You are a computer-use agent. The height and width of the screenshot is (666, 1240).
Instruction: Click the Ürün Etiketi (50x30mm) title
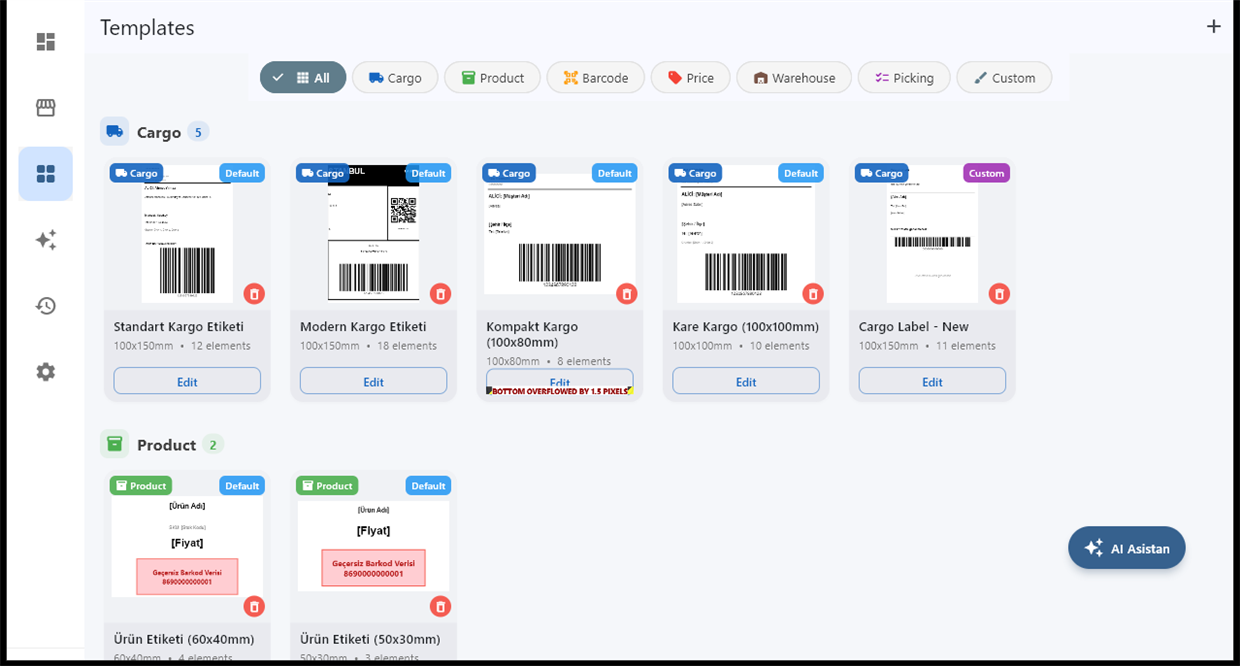370,639
